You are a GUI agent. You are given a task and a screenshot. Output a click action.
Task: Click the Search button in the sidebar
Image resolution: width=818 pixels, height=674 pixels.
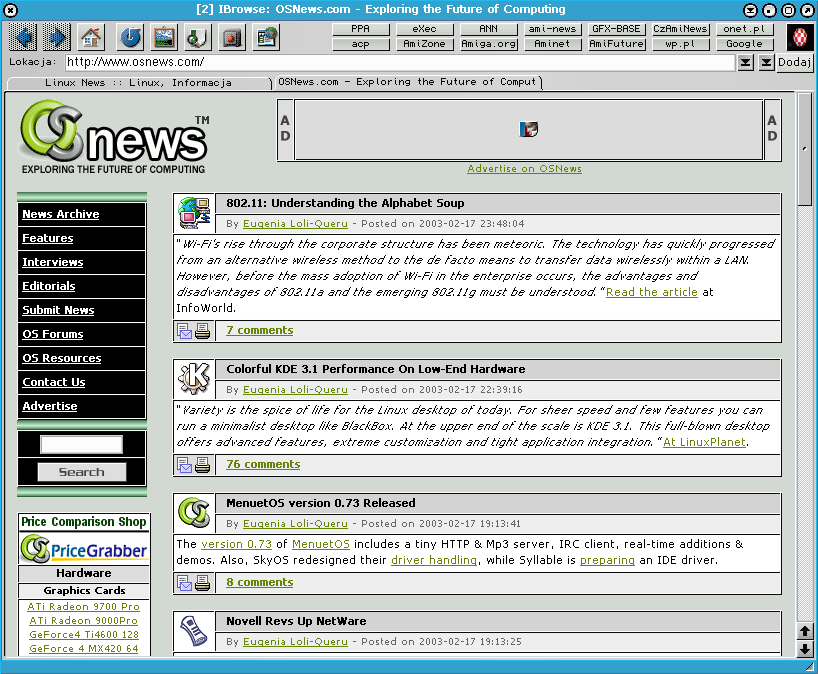[x=81, y=472]
